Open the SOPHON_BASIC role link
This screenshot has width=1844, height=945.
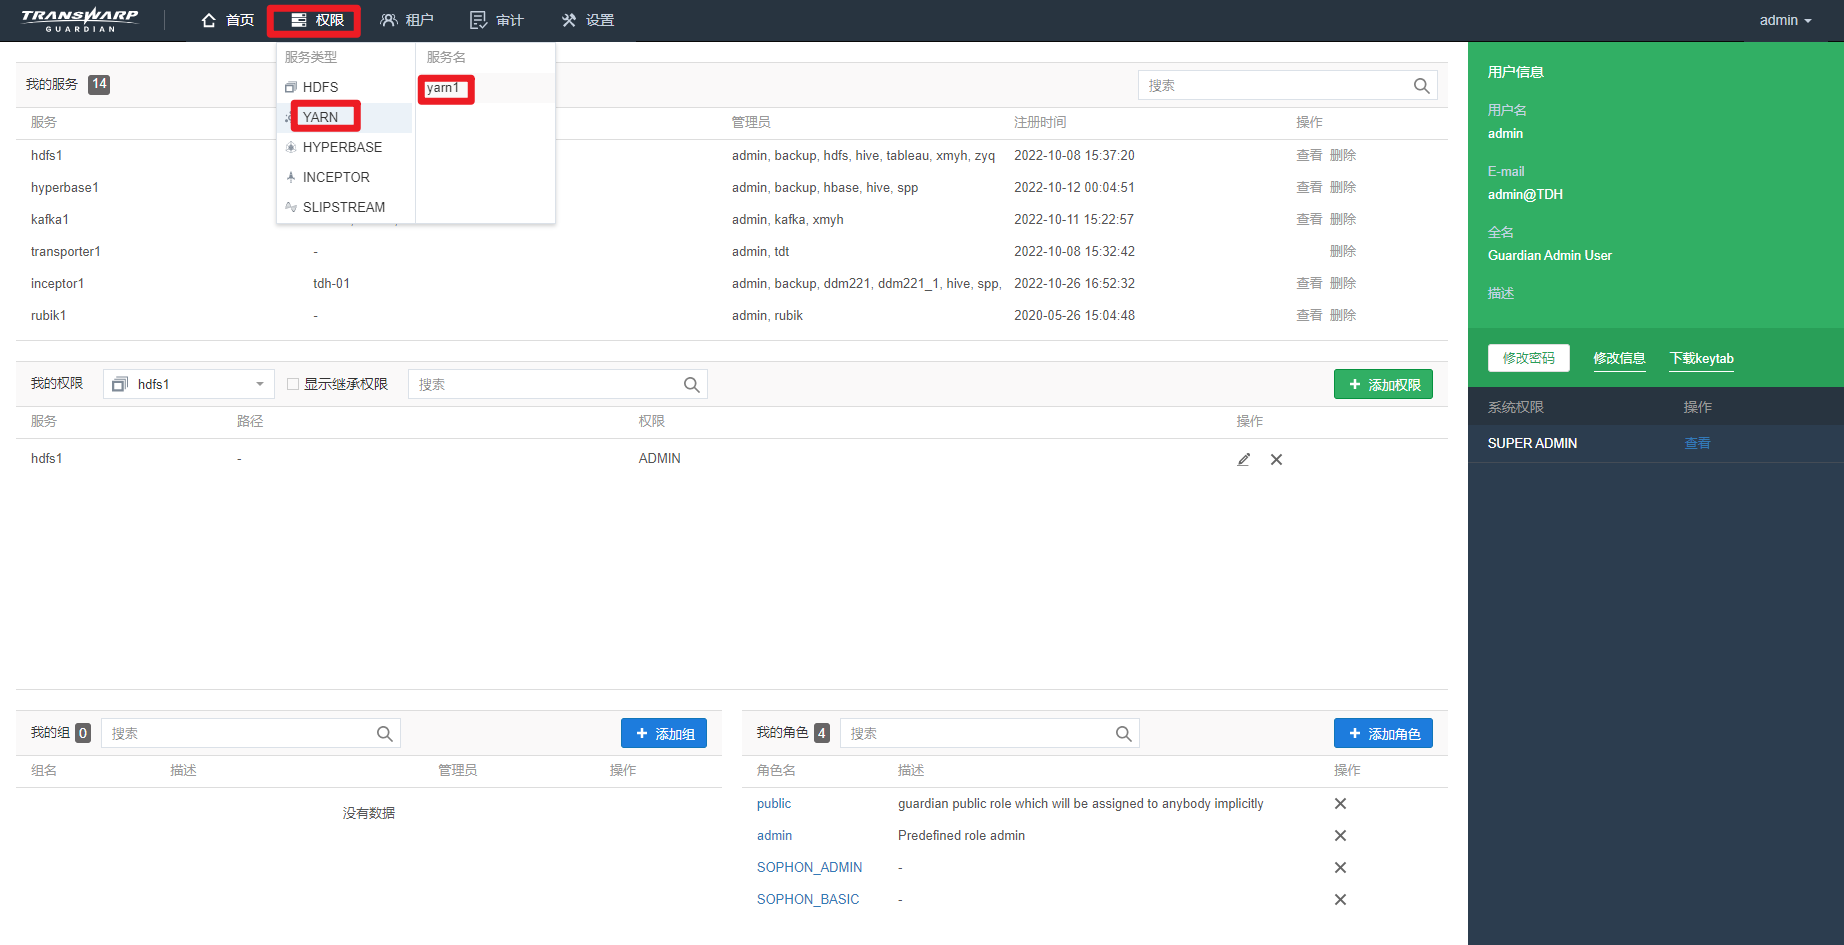pyautogui.click(x=808, y=899)
